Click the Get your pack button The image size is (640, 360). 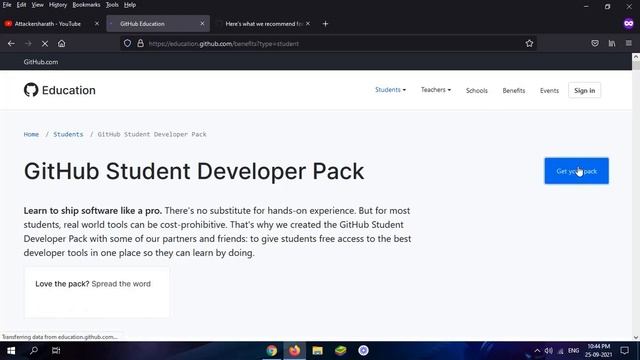click(576, 171)
